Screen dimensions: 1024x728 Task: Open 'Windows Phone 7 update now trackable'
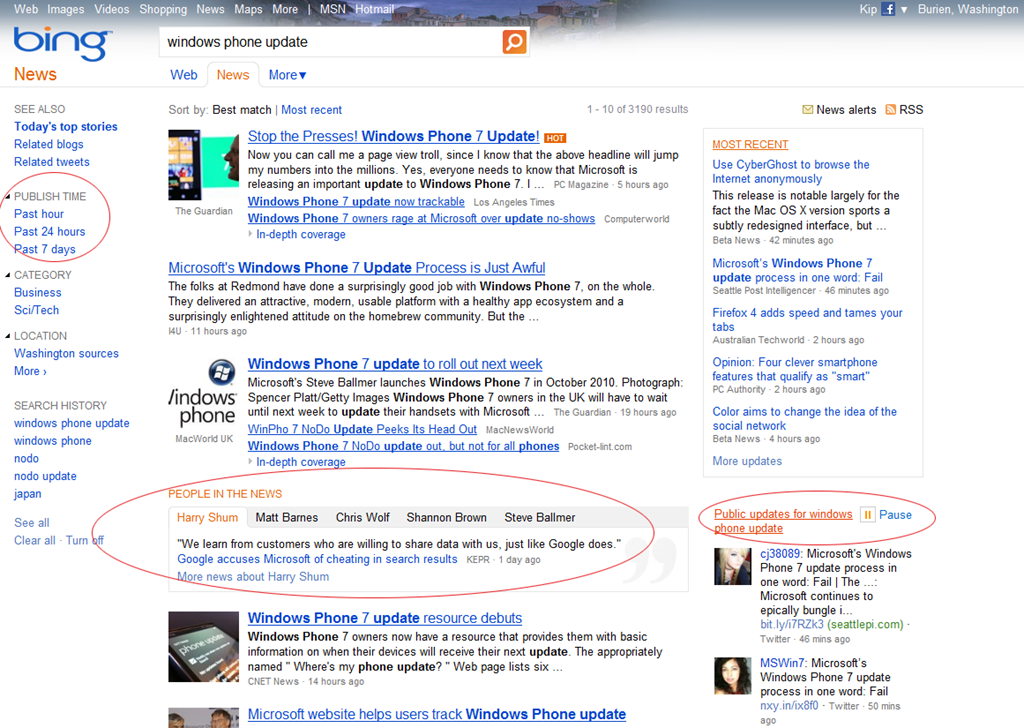click(356, 202)
